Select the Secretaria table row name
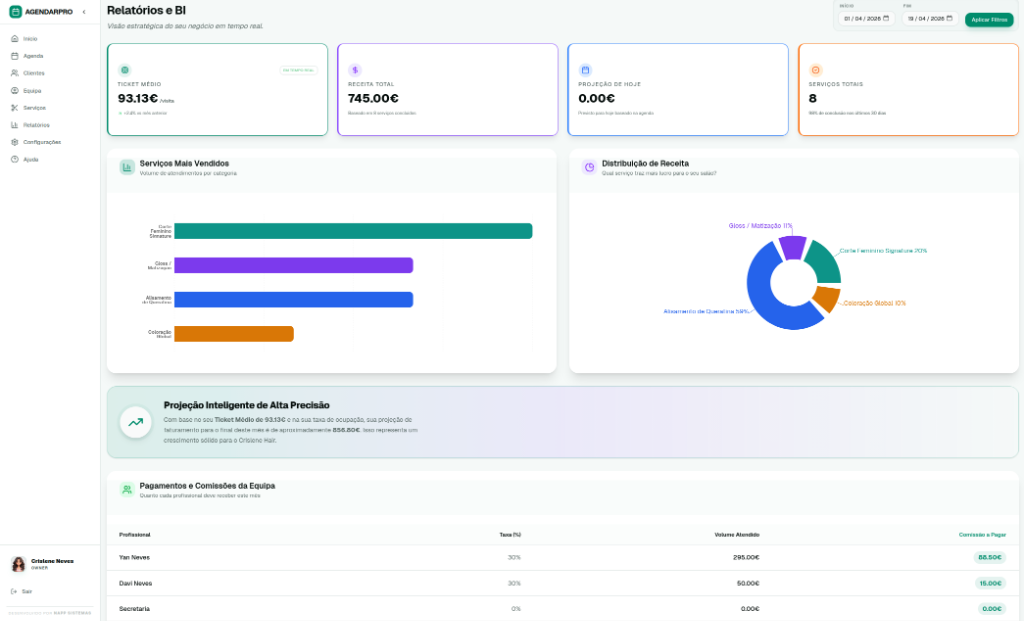This screenshot has height=621, width=1024. coord(135,609)
